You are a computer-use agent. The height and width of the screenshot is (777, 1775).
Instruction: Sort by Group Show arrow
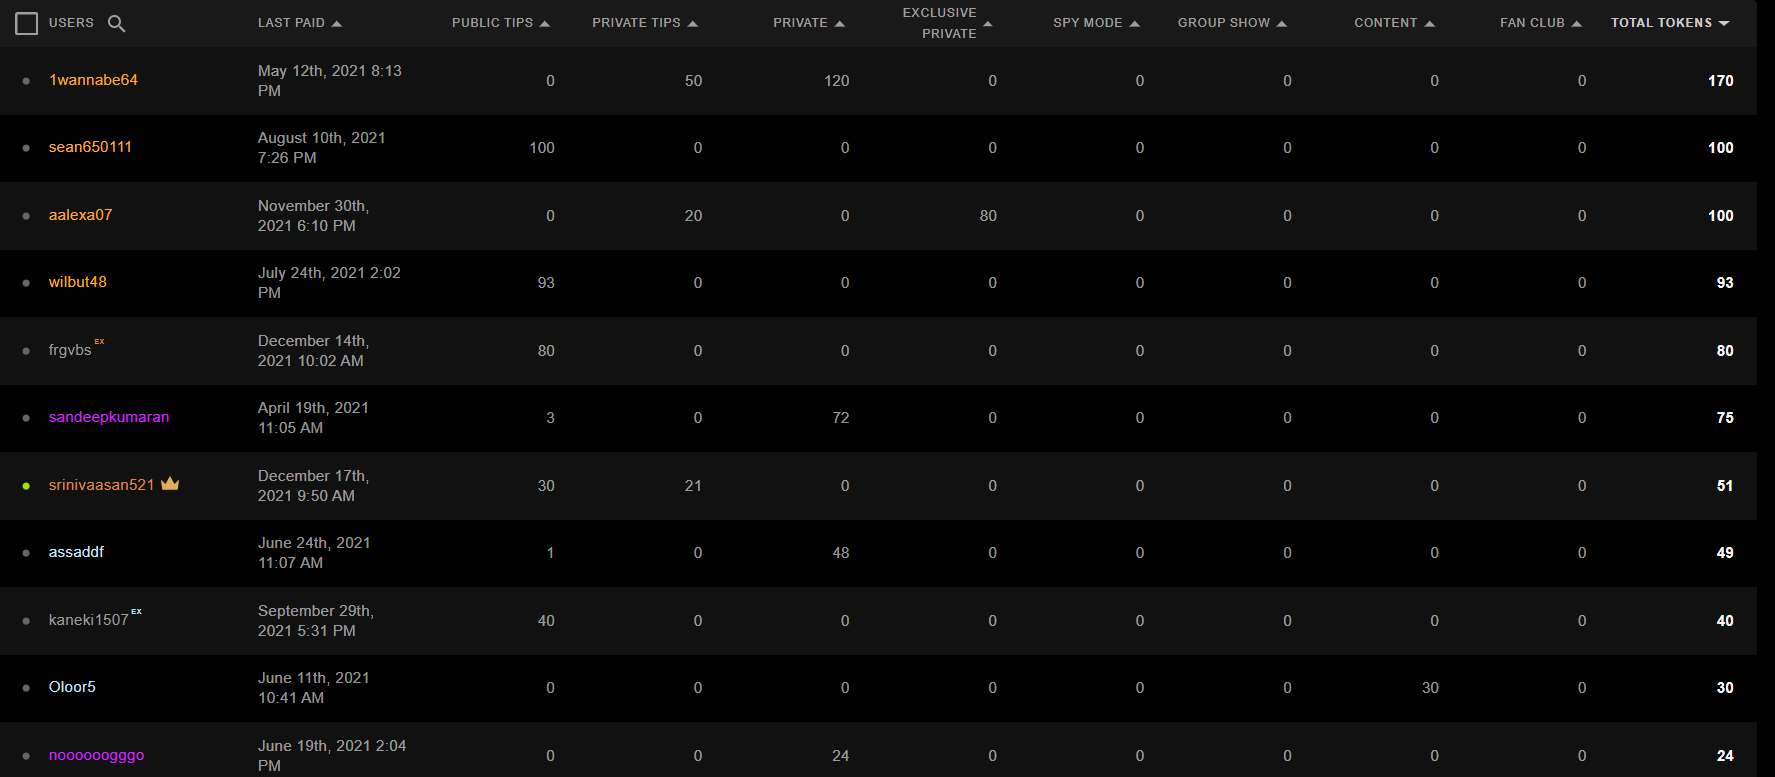pyautogui.click(x=1282, y=23)
